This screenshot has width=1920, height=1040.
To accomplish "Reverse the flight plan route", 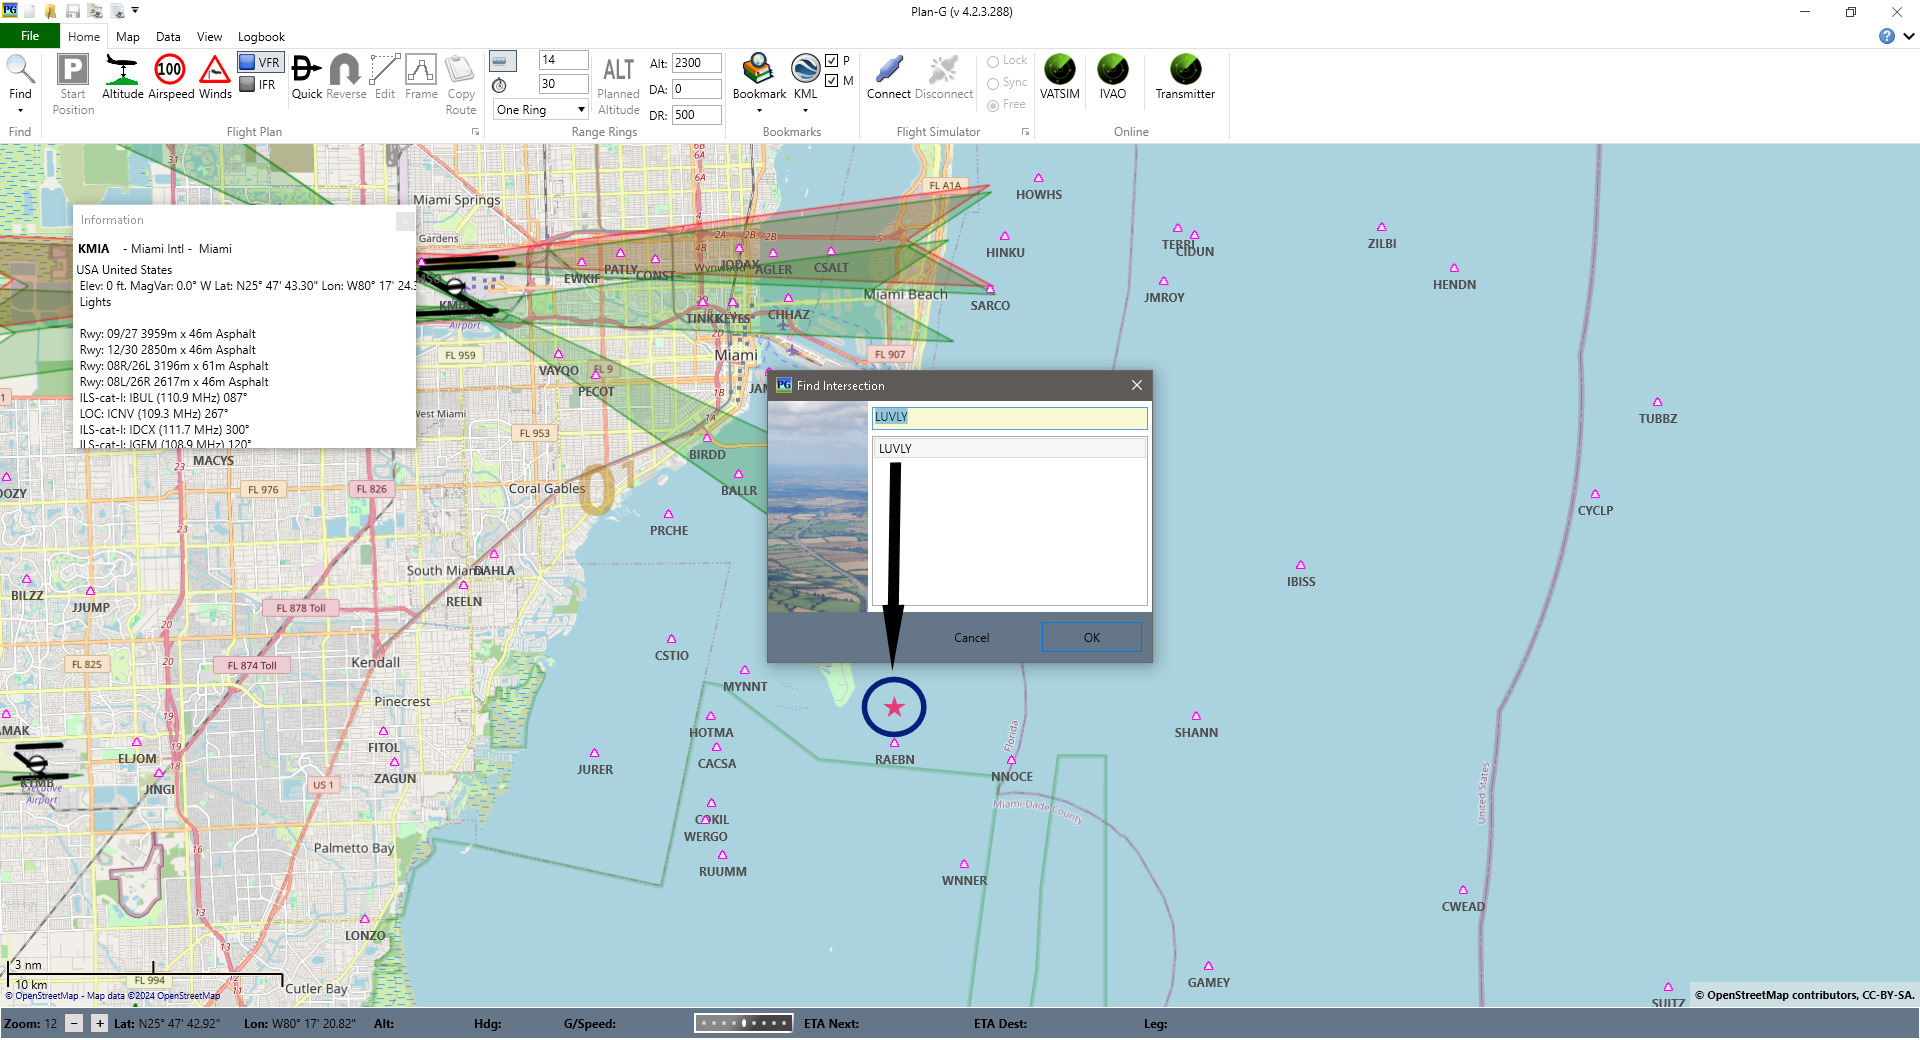I will pyautogui.click(x=345, y=69).
